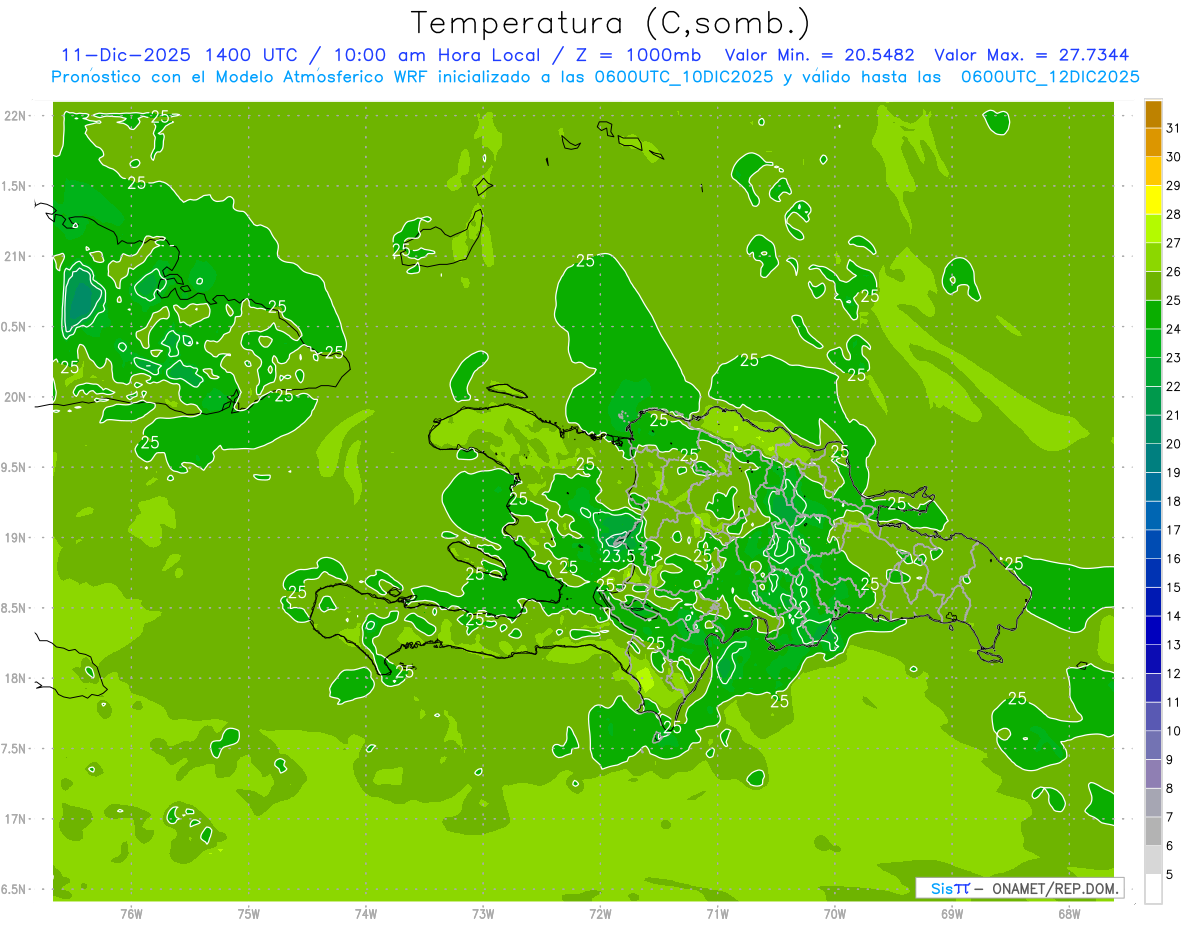Viewport: 1200px width, 927px height.
Task: Click the "SisPi - ONAMET/REP.DOM." credit label
Action: (x=1019, y=888)
